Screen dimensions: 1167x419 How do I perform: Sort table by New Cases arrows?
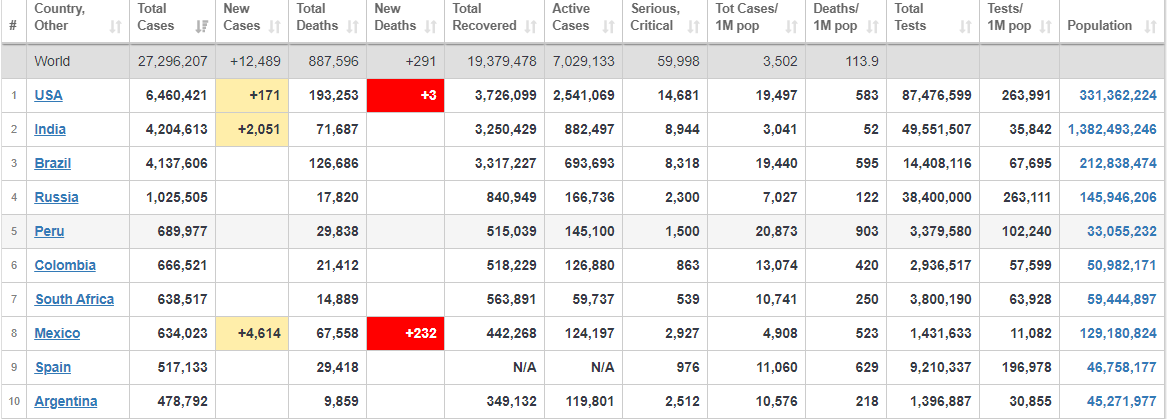(x=275, y=26)
